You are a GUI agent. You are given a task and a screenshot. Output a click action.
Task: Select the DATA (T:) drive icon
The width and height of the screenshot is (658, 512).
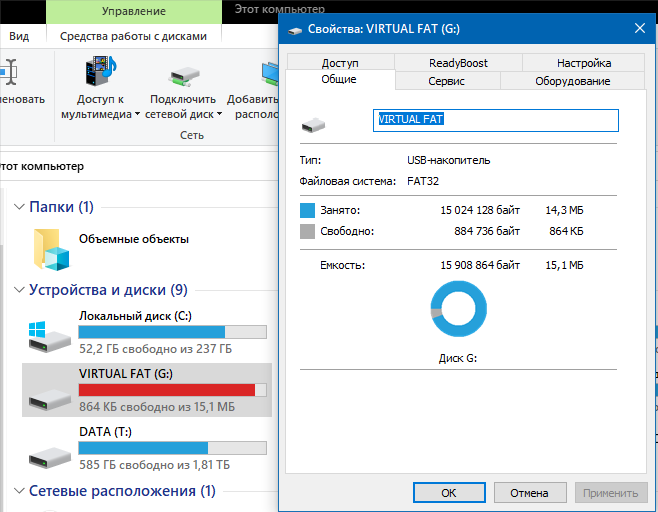click(x=50, y=457)
